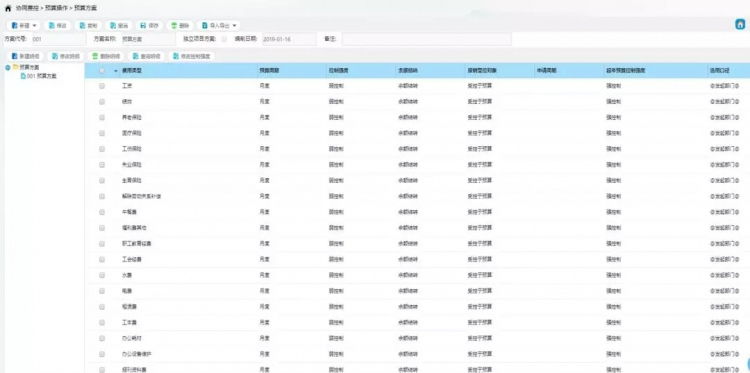Check the 工资 row checkbox
750x373 pixels.
[102, 86]
